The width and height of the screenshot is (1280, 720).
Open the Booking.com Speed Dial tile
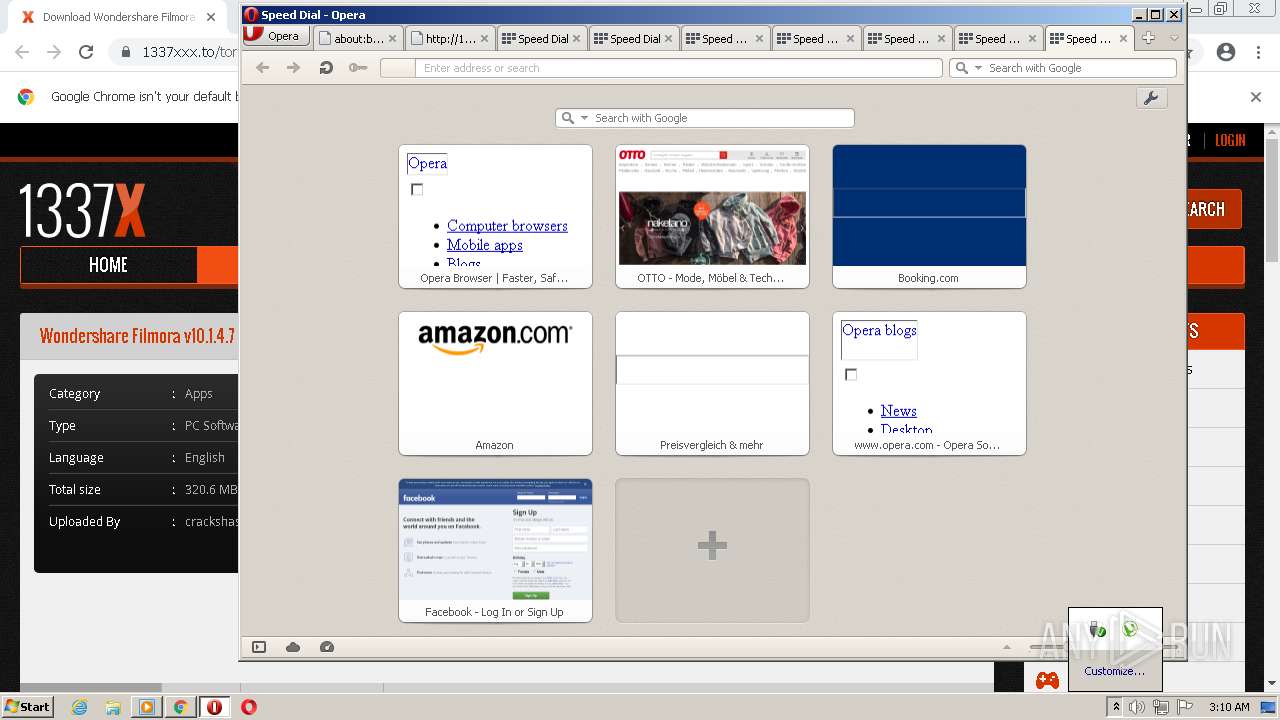click(929, 216)
